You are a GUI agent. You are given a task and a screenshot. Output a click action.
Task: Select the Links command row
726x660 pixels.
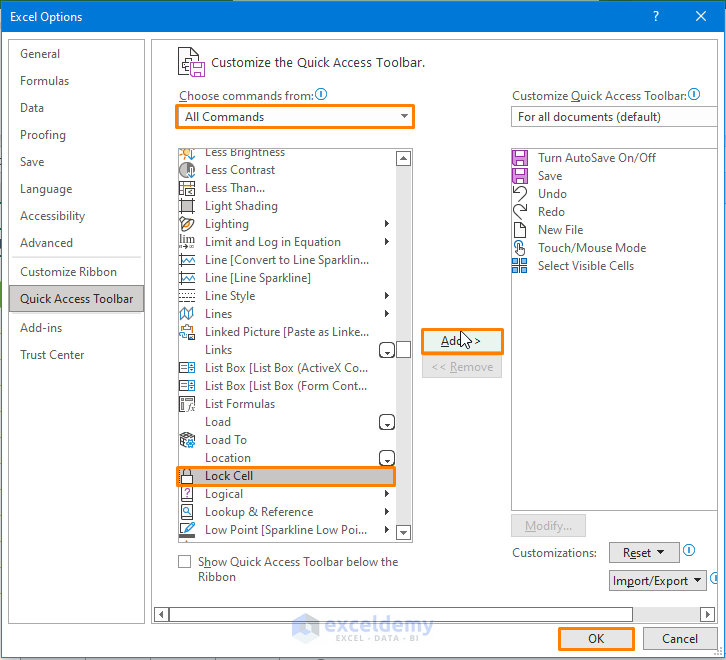[287, 350]
